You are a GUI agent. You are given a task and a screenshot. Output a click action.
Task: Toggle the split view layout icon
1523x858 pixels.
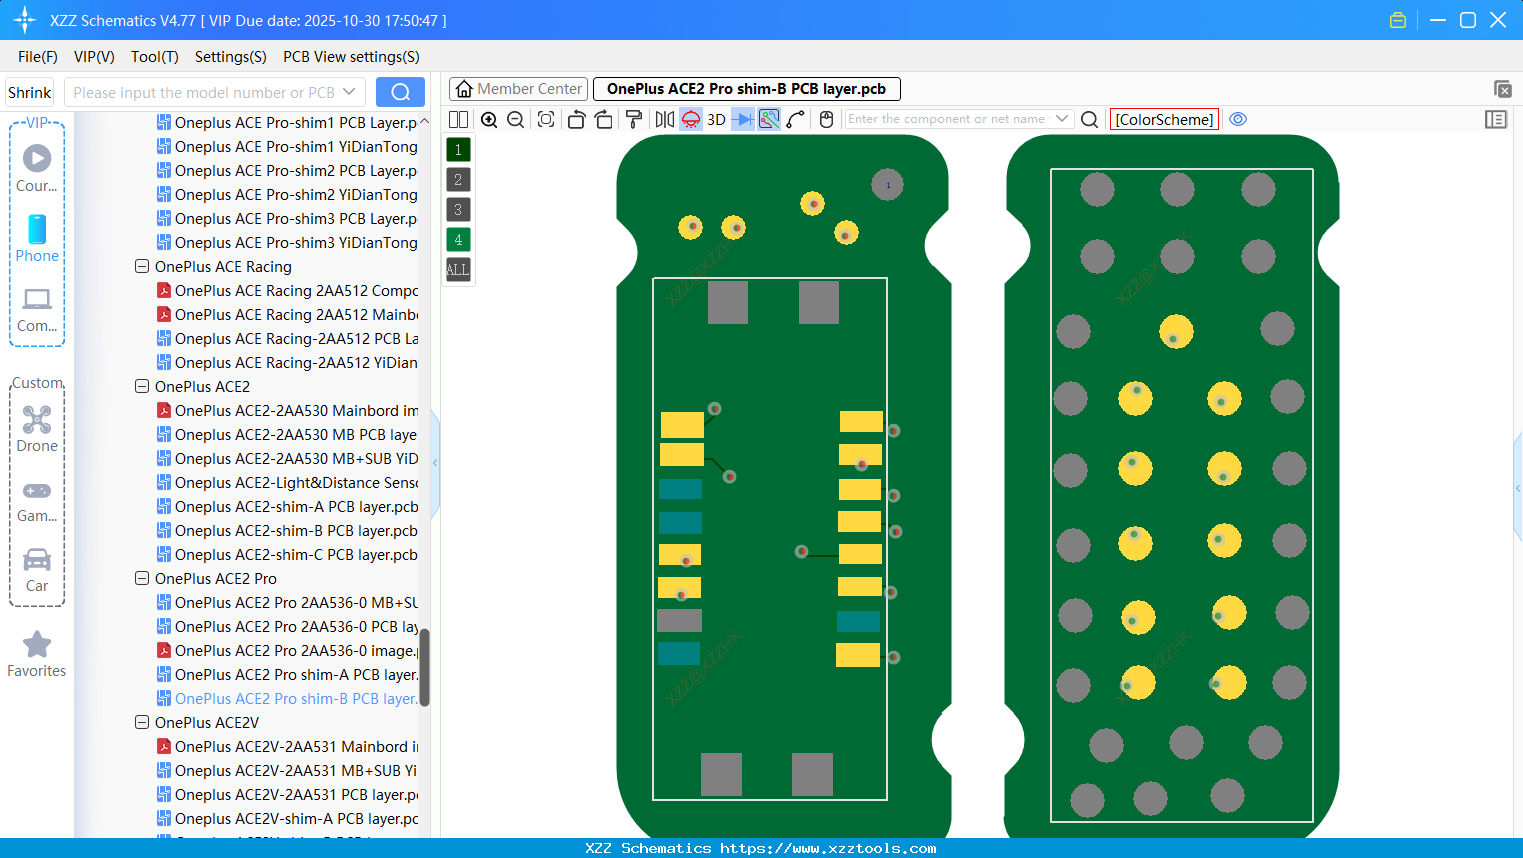point(458,120)
